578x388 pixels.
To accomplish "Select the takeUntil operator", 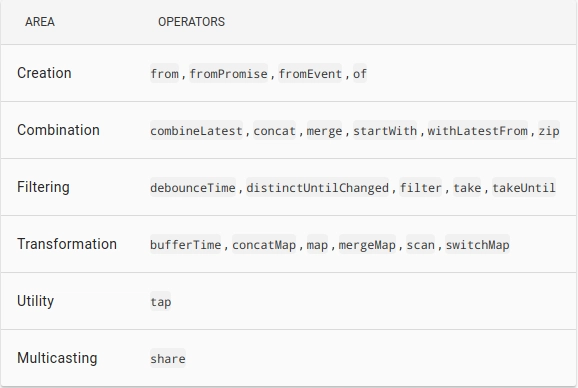I will pos(524,187).
